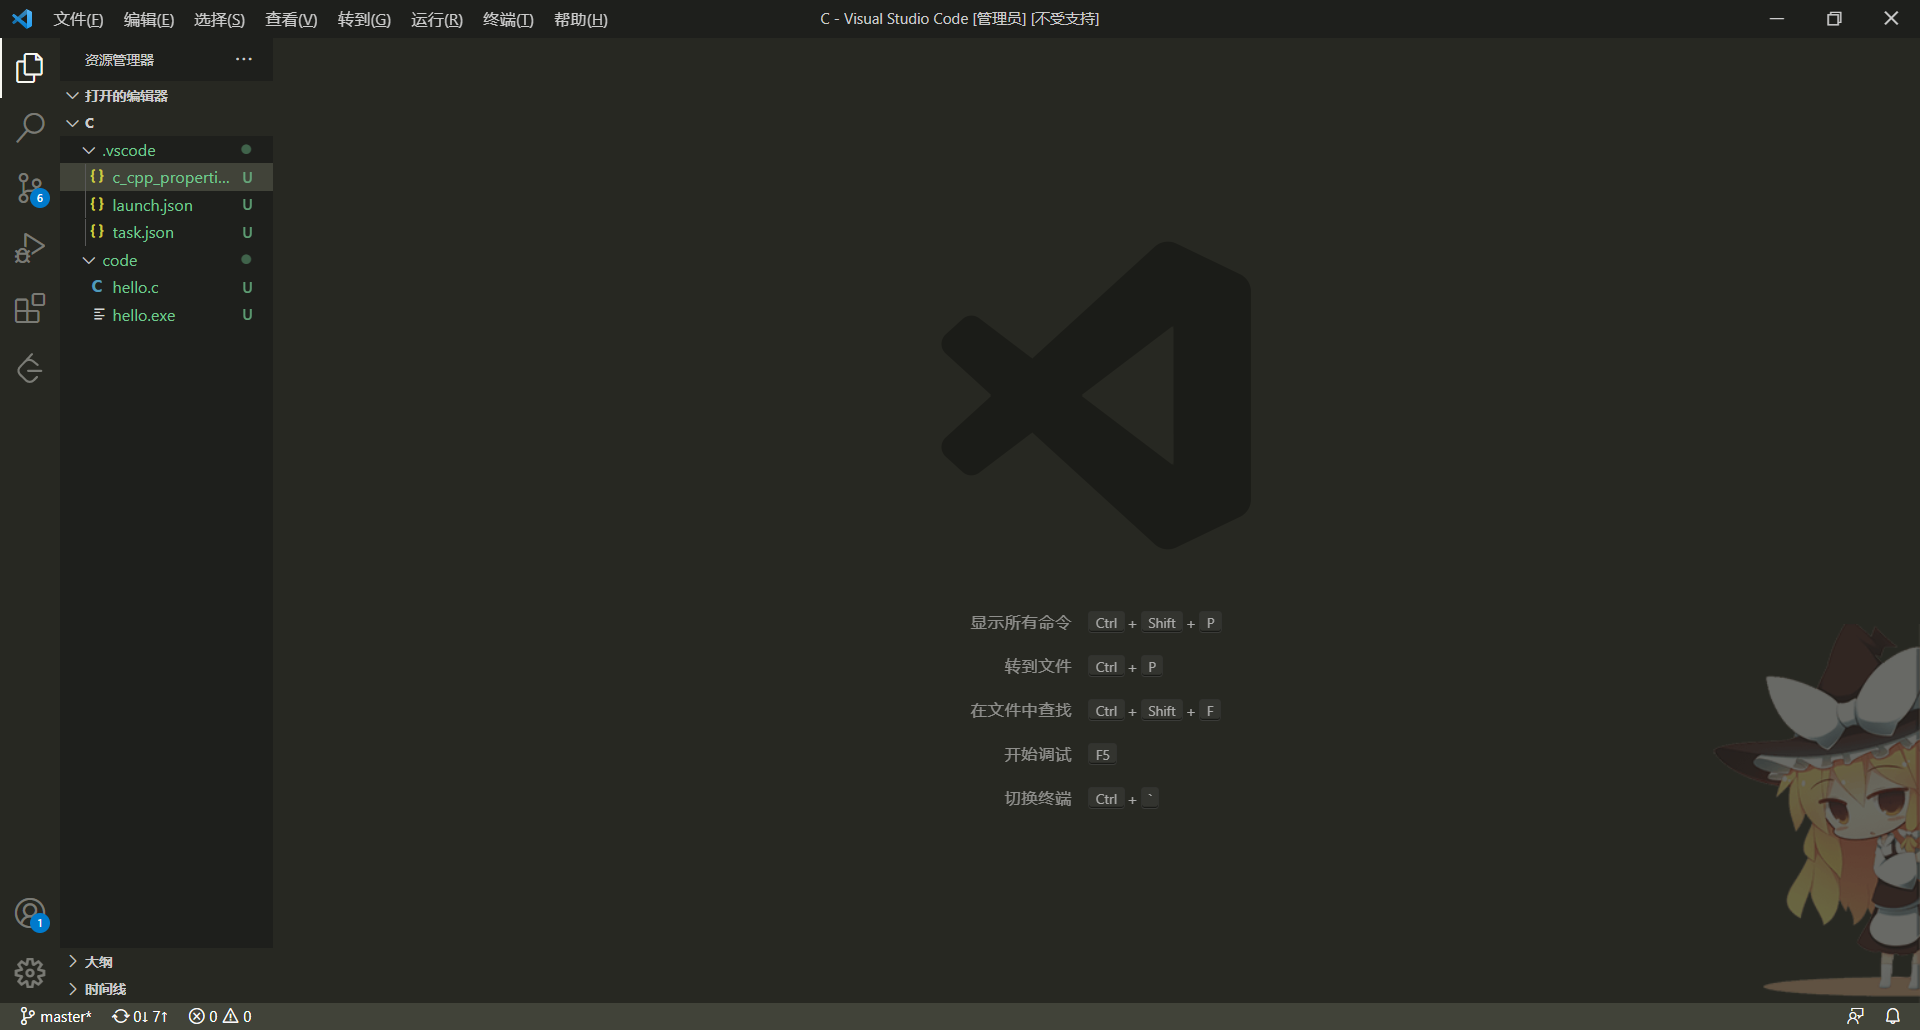
Task: Open problems panel via errors and warnings count
Action: coord(220,1016)
